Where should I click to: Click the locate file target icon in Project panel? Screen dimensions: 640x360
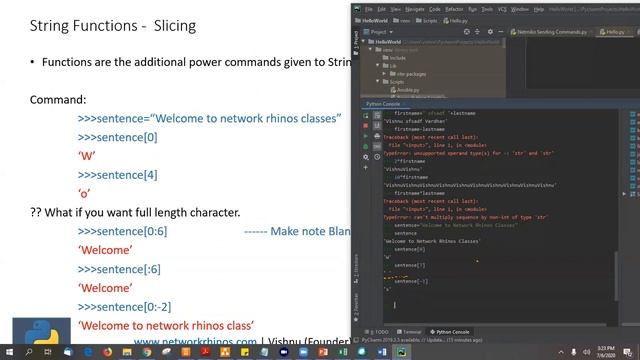tap(467, 32)
